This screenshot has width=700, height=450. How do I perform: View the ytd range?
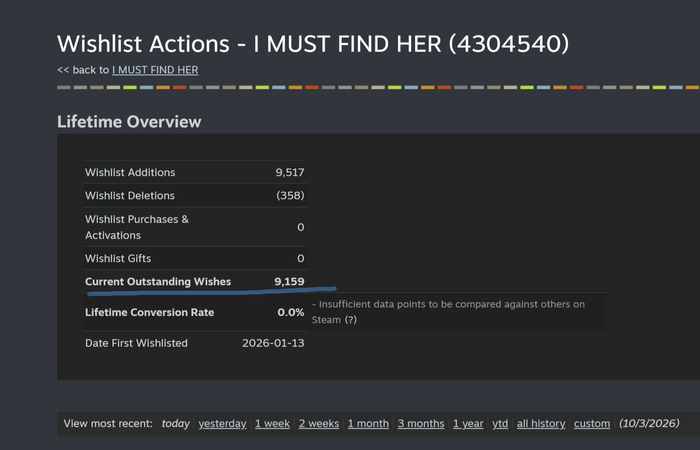[x=500, y=424]
